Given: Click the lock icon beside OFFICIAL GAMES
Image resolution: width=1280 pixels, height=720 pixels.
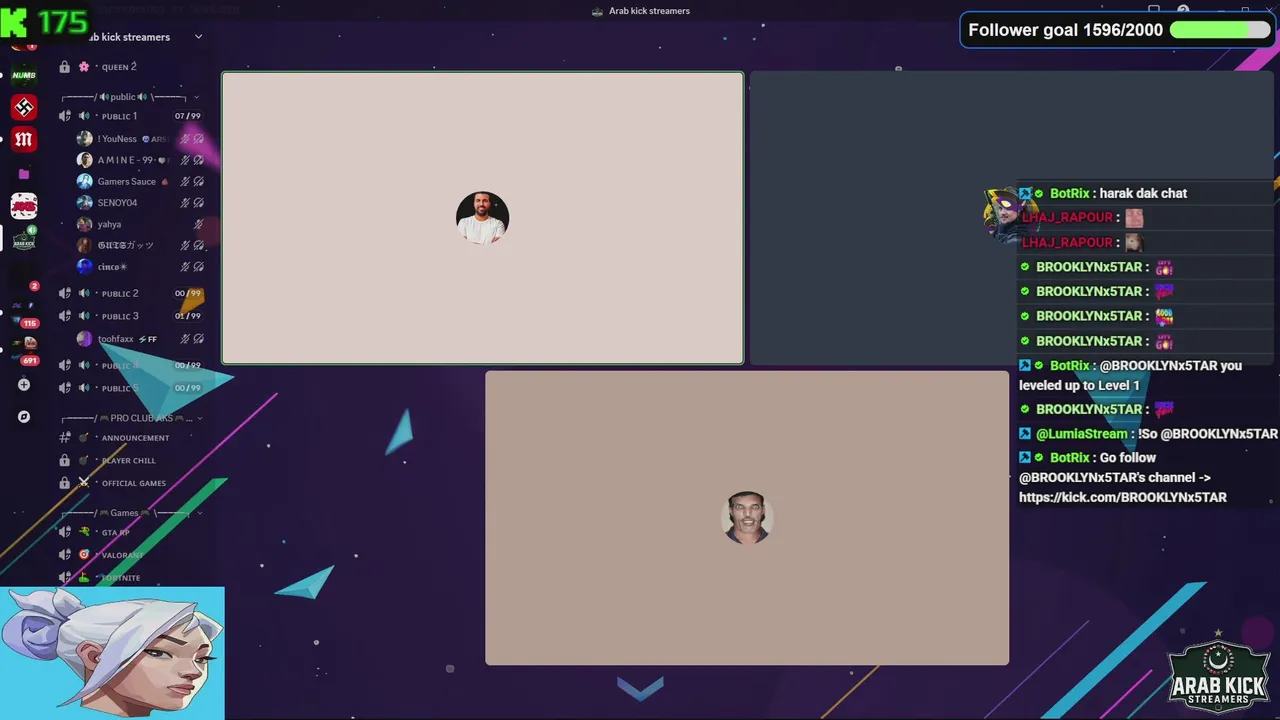Looking at the screenshot, I should 65,483.
